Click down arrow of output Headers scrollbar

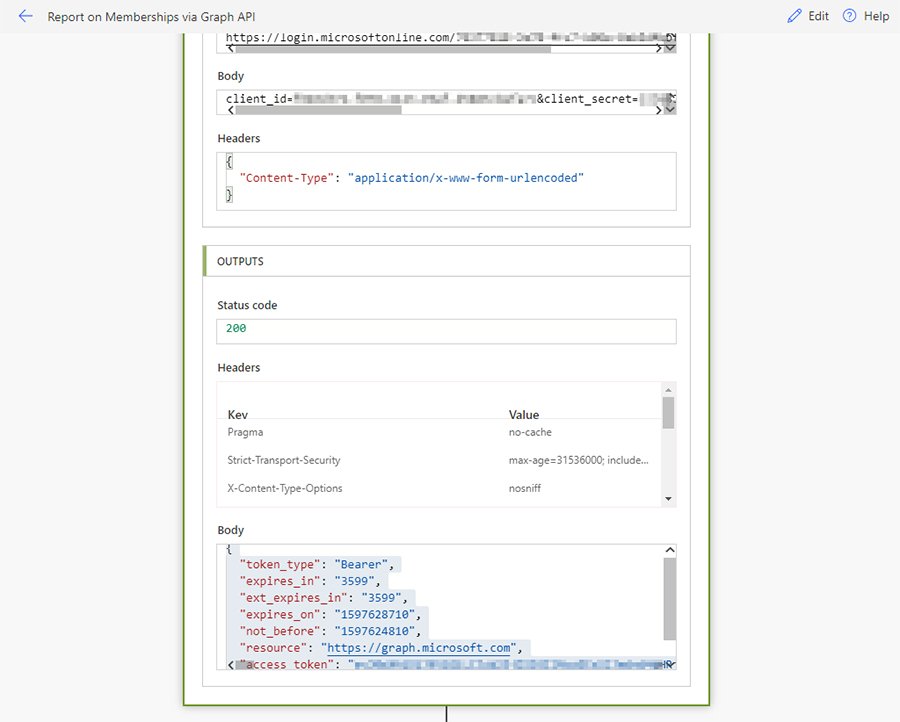tap(668, 499)
